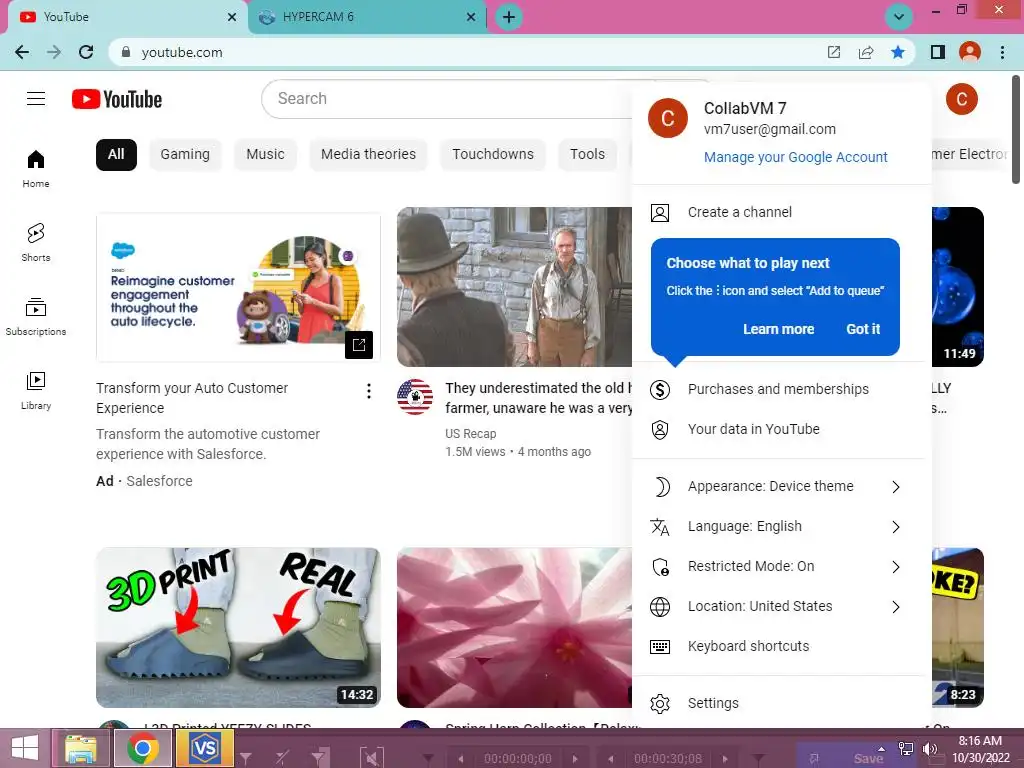
Task: Reload the YouTube page
Action: [86, 52]
